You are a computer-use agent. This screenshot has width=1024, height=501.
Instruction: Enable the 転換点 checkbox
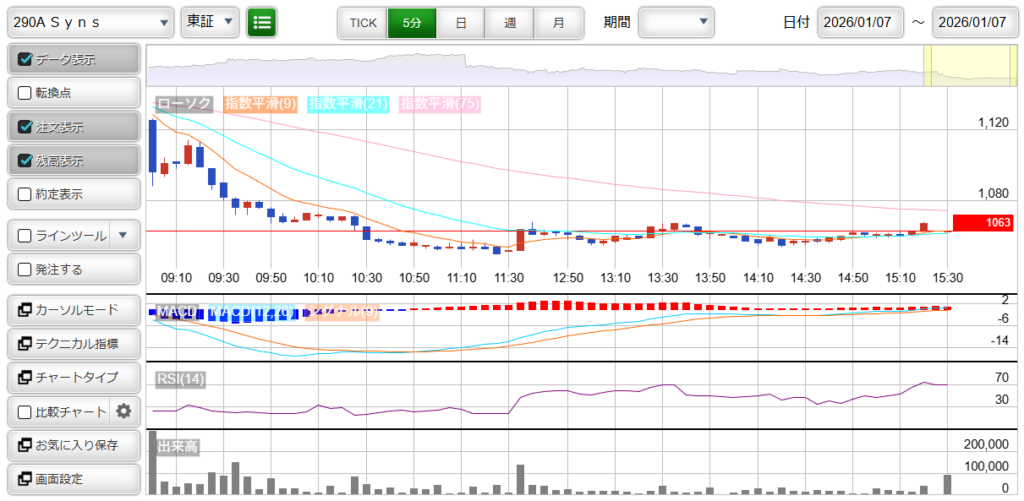pyautogui.click(x=26, y=92)
